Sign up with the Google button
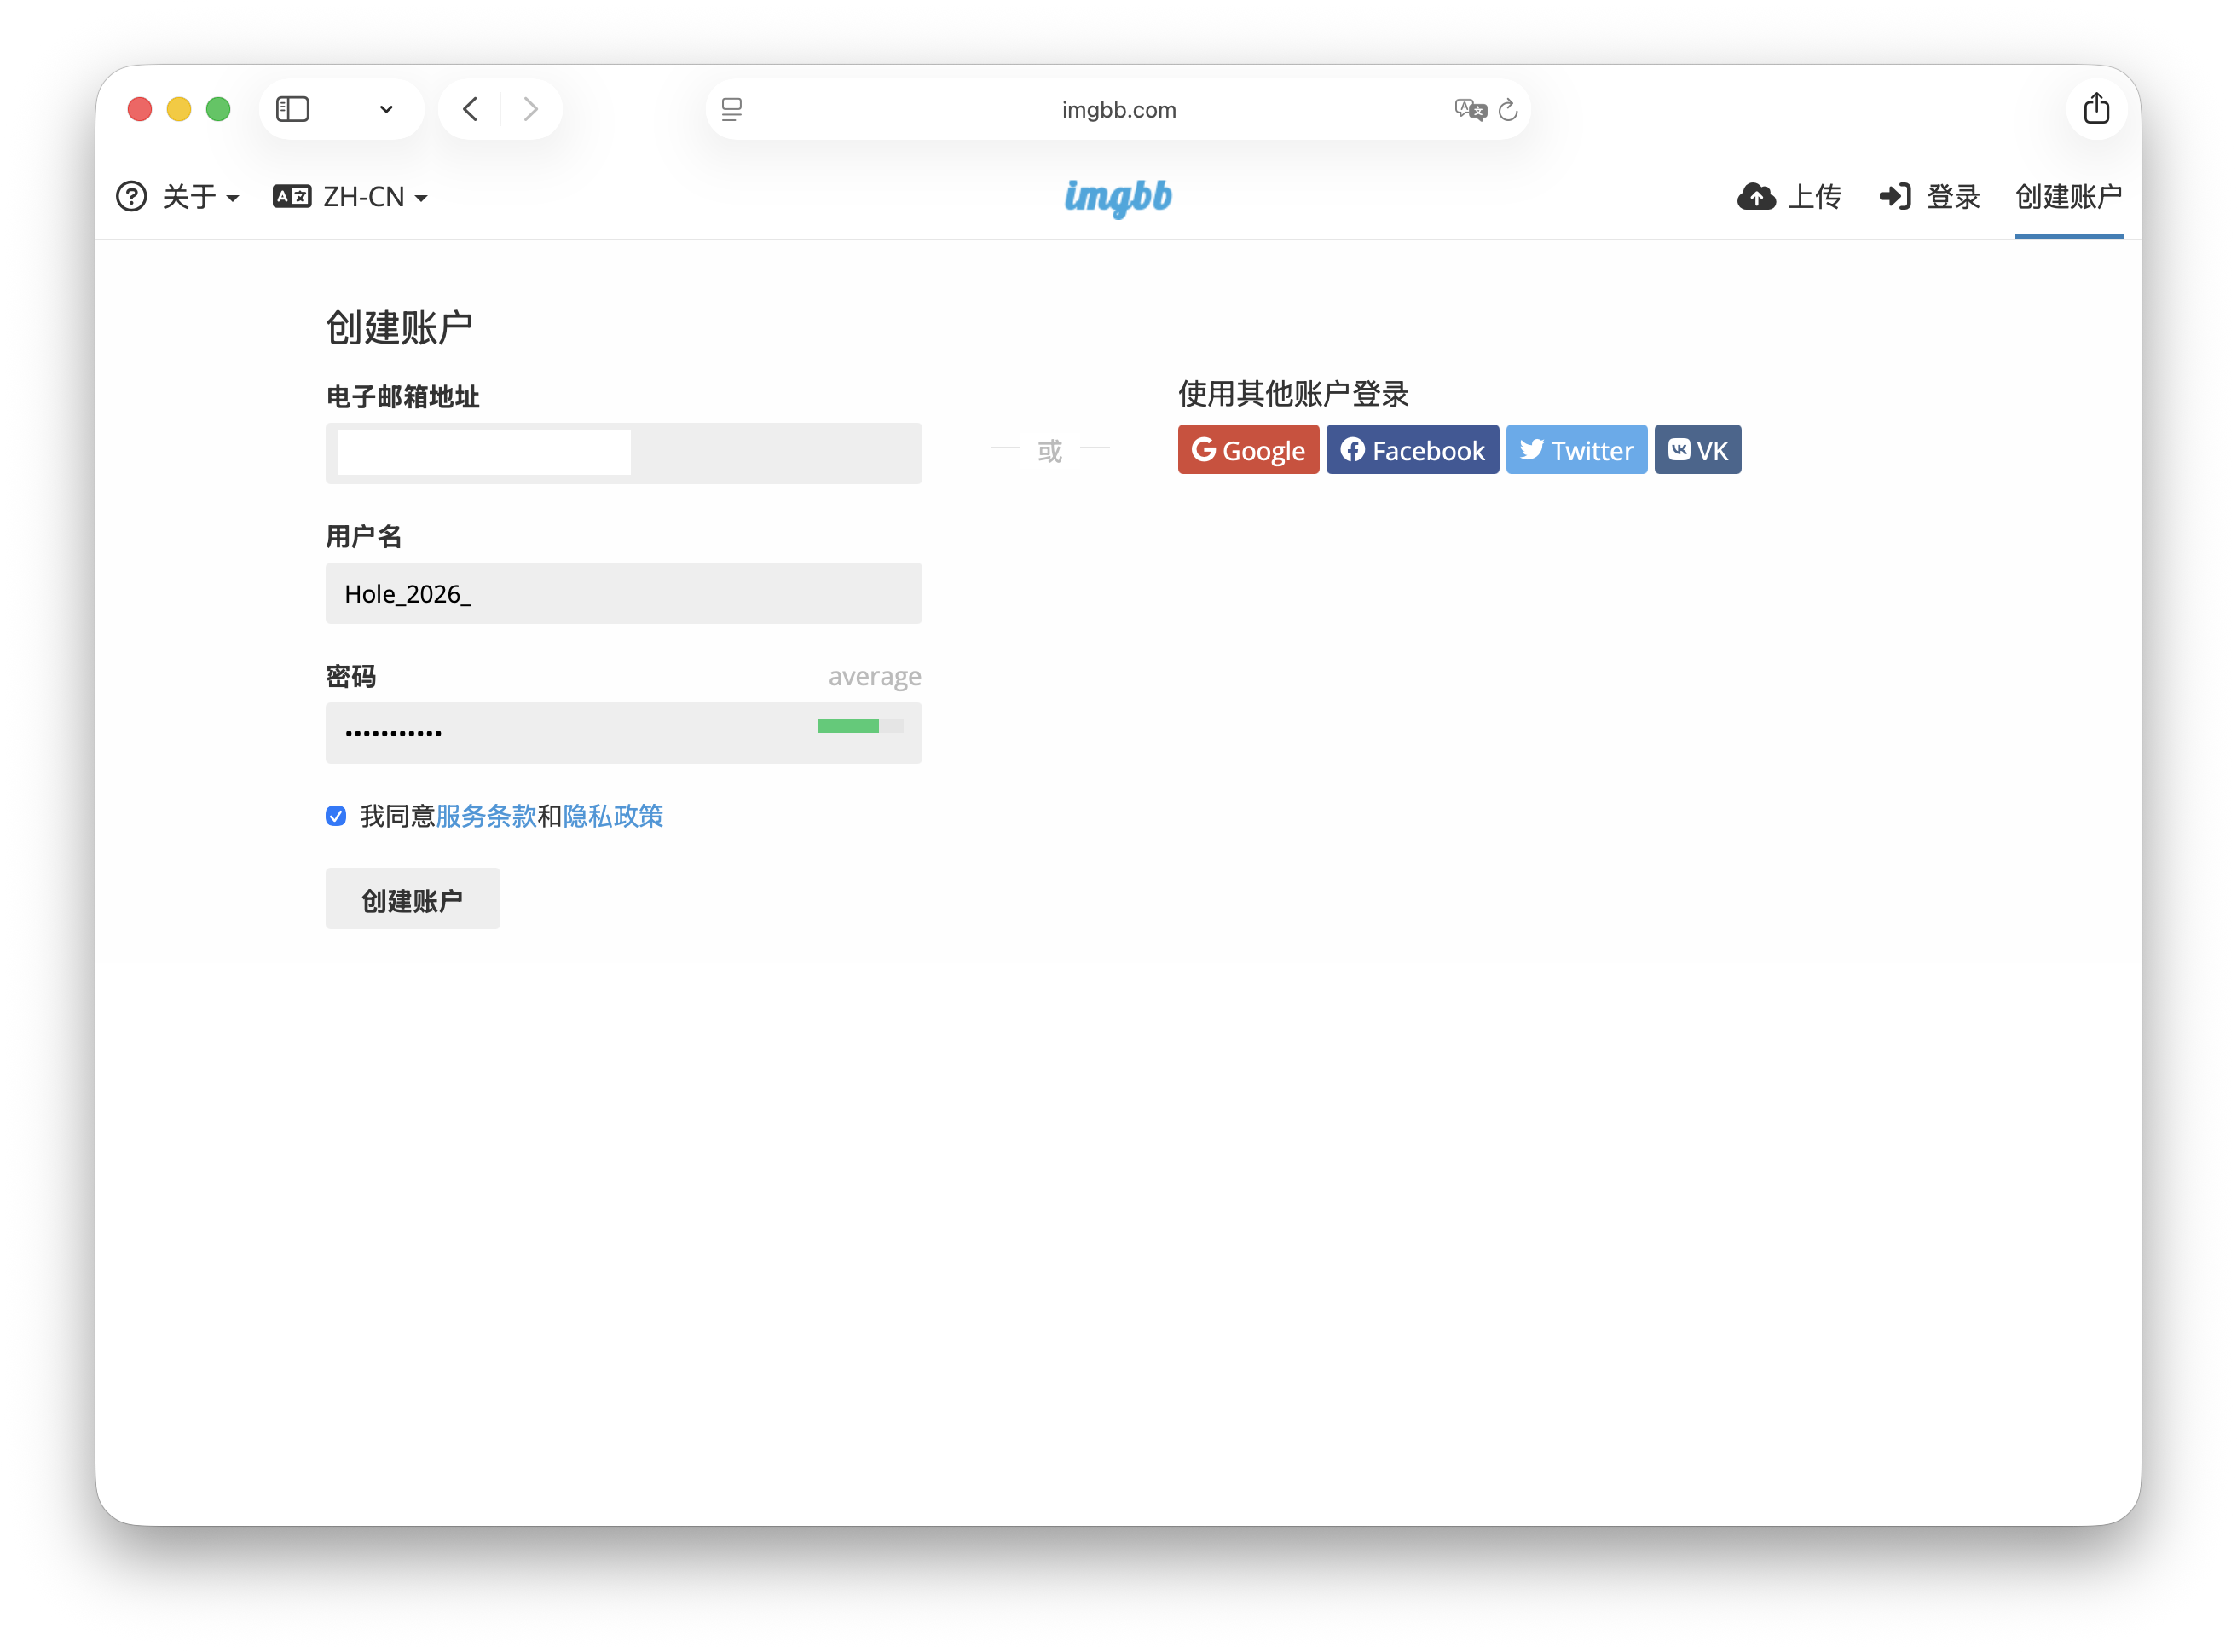The height and width of the screenshot is (1652, 2237). tap(1248, 450)
